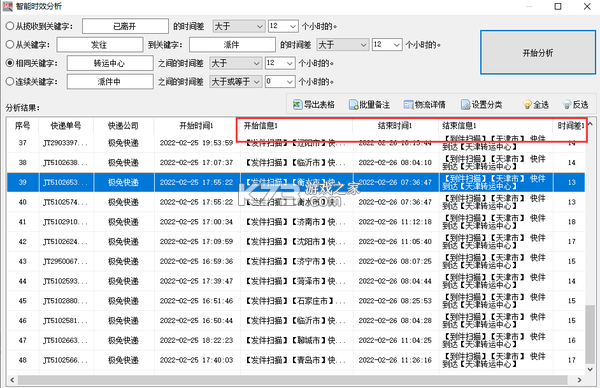Screen dimensions: 600x388
Task: Select row 43 tracking number JT2950067
Action: point(65,261)
